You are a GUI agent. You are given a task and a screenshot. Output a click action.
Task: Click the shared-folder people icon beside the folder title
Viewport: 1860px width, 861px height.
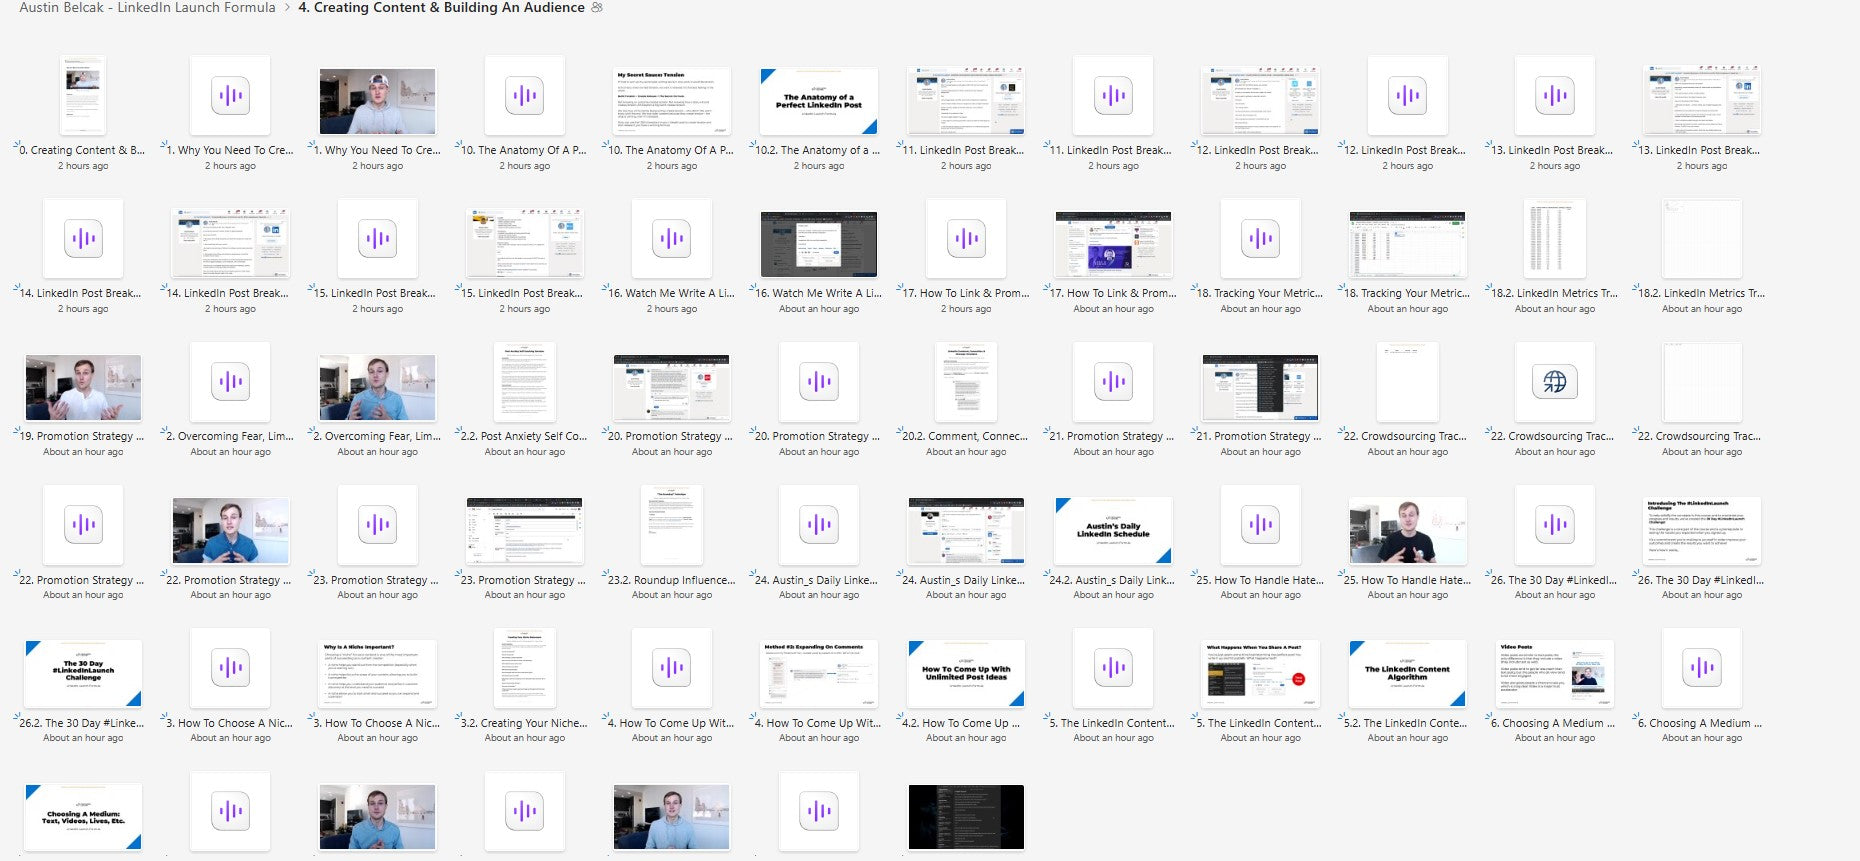point(597,8)
